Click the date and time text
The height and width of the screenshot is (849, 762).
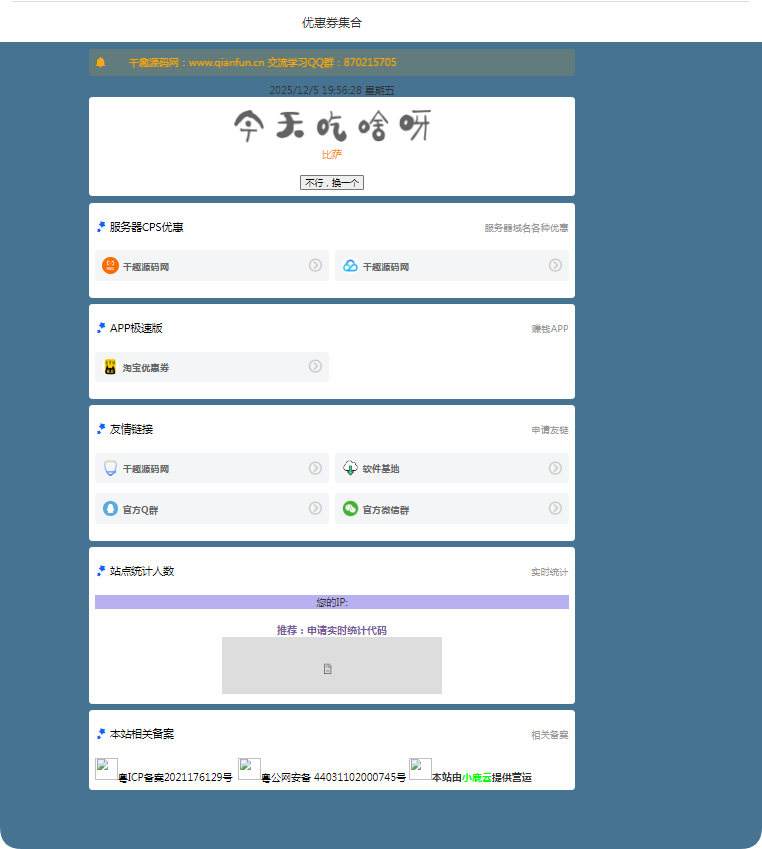[332, 90]
